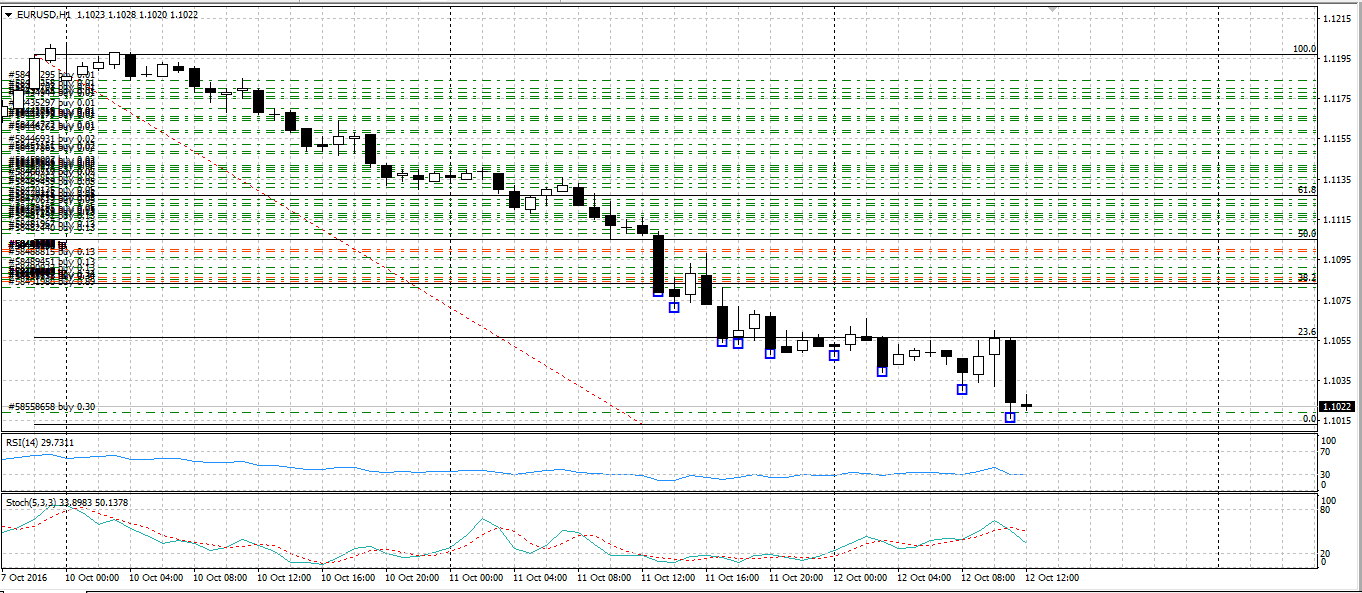Image resolution: width=1362 pixels, height=593 pixels.
Task: Click the chart shift triangle marker at top
Action: pos(1051,9)
